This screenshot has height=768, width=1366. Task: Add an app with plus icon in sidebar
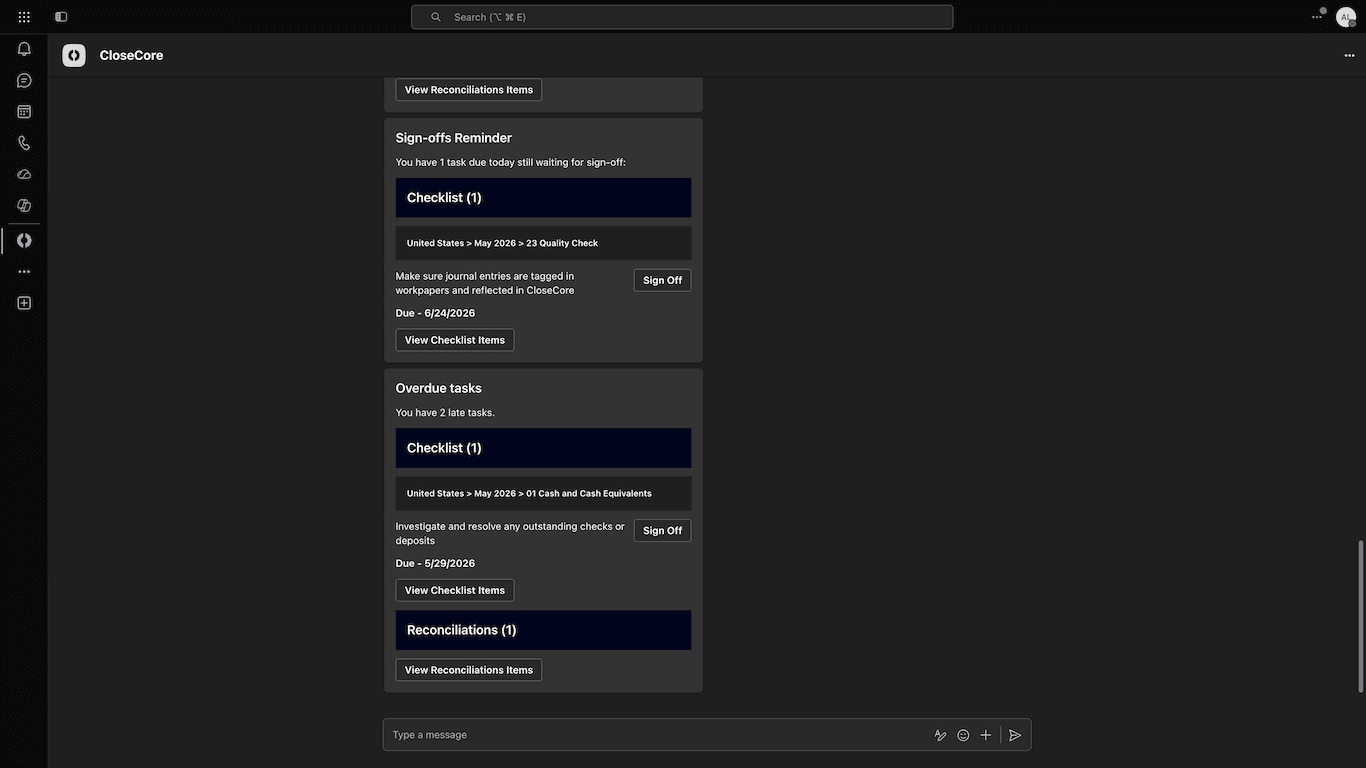[x=24, y=303]
